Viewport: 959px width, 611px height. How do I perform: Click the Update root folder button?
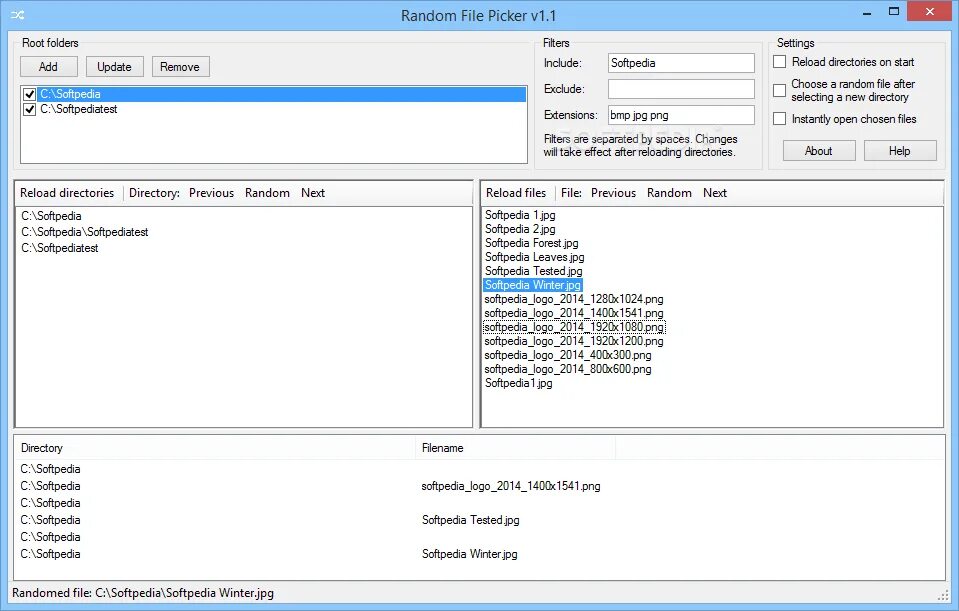tap(114, 67)
